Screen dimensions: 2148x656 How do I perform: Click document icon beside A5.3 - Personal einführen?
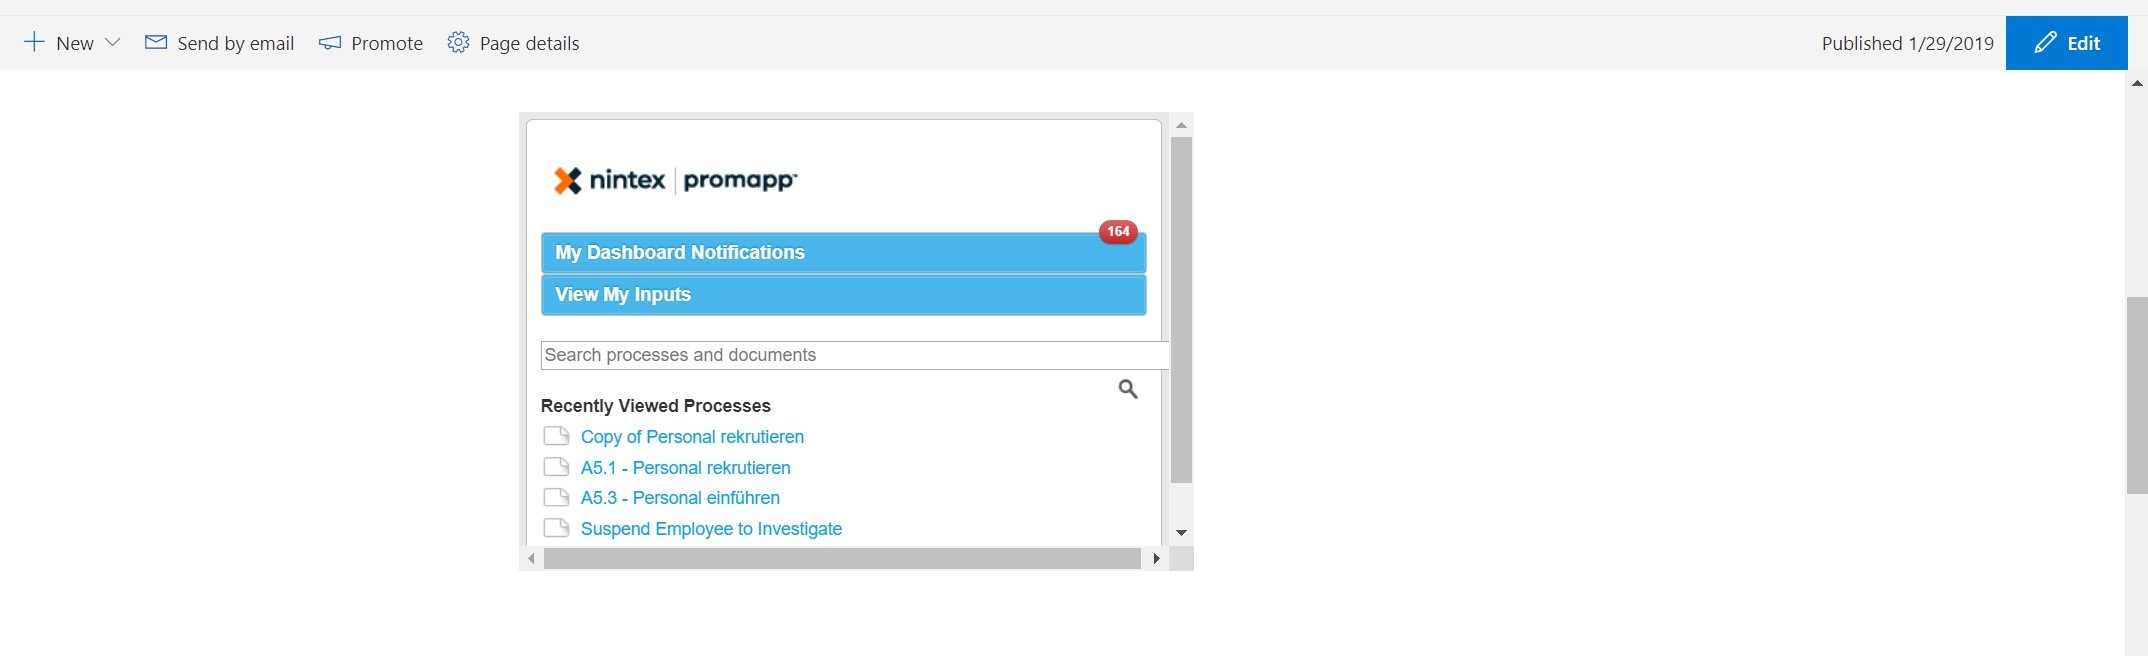tap(556, 497)
